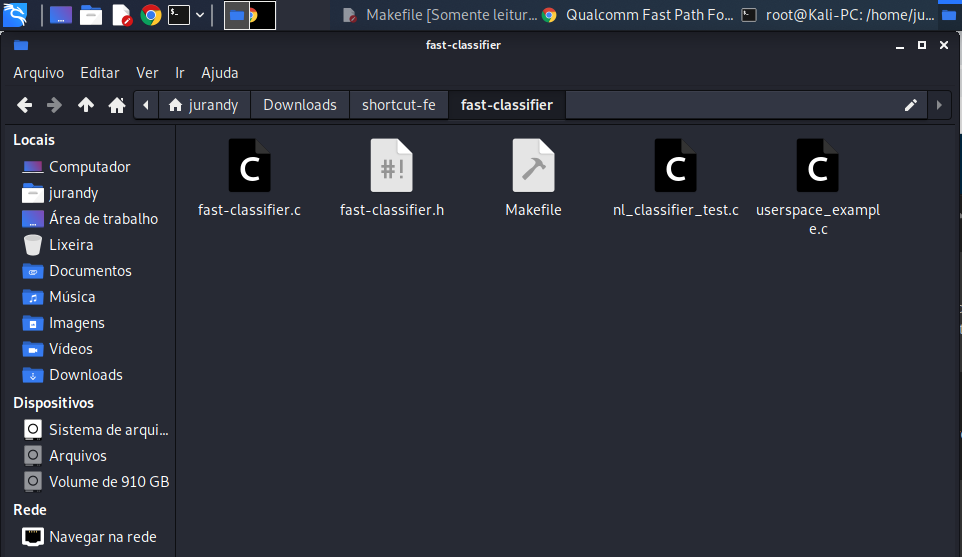
Task: Expand the terminal launcher dropdown arrow
Action: tap(200, 15)
